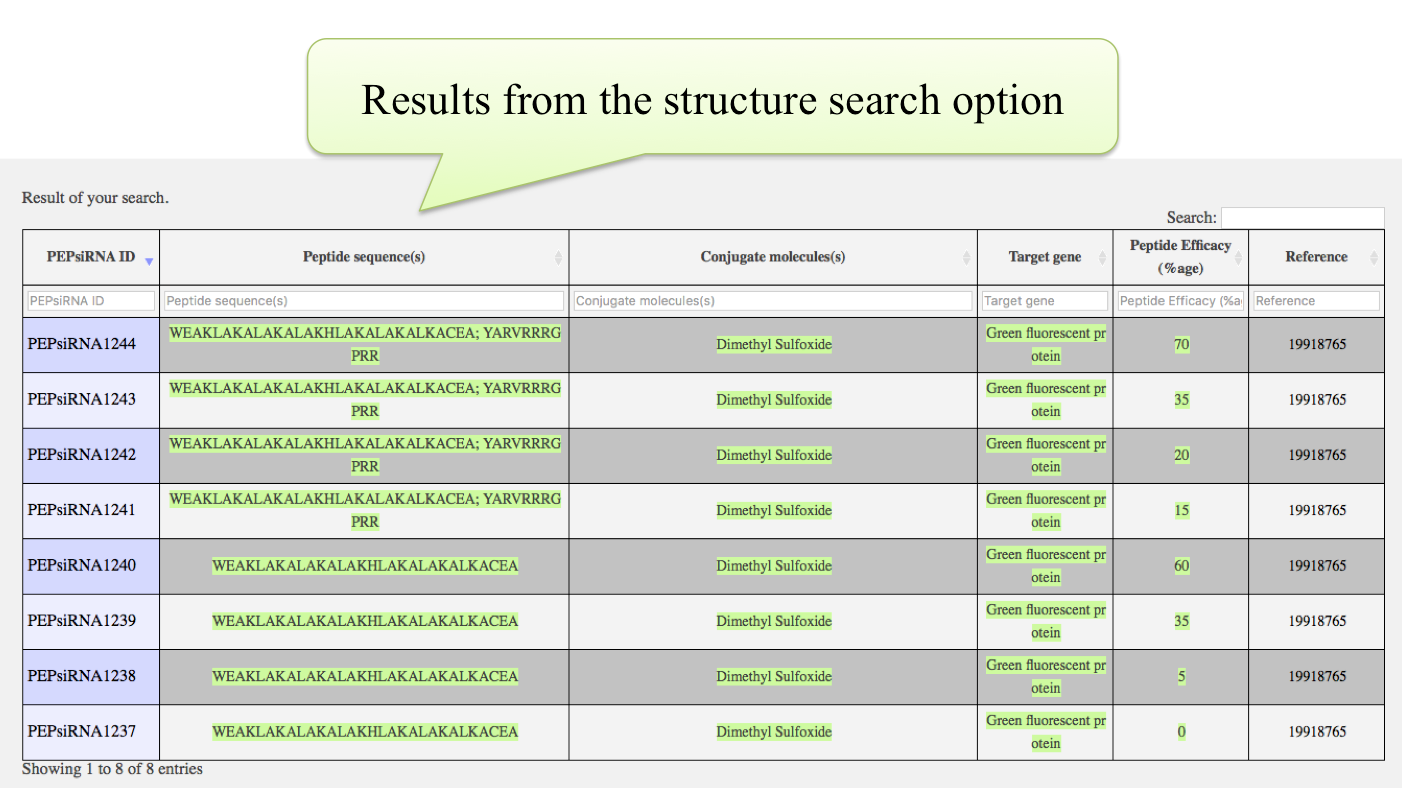Click the Reference filter field
The height and width of the screenshot is (788, 1411).
coord(1316,301)
